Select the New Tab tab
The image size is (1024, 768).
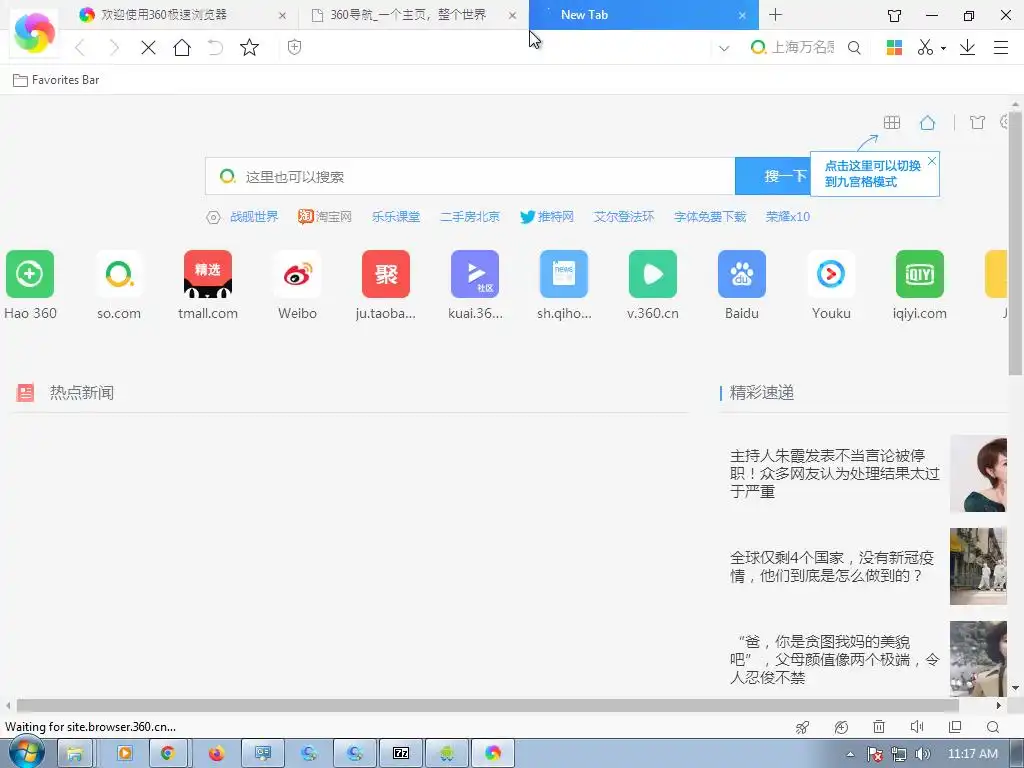[x=643, y=14]
